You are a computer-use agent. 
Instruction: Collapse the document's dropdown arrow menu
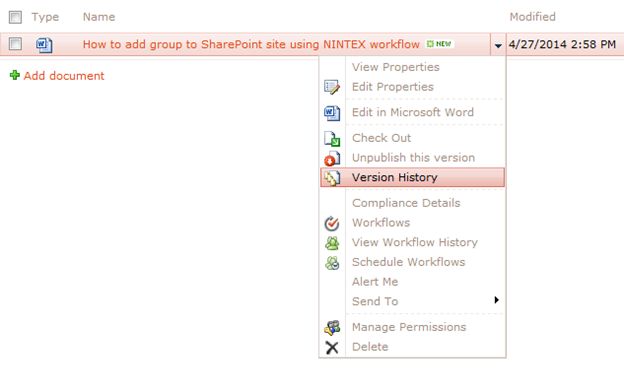[x=498, y=45]
